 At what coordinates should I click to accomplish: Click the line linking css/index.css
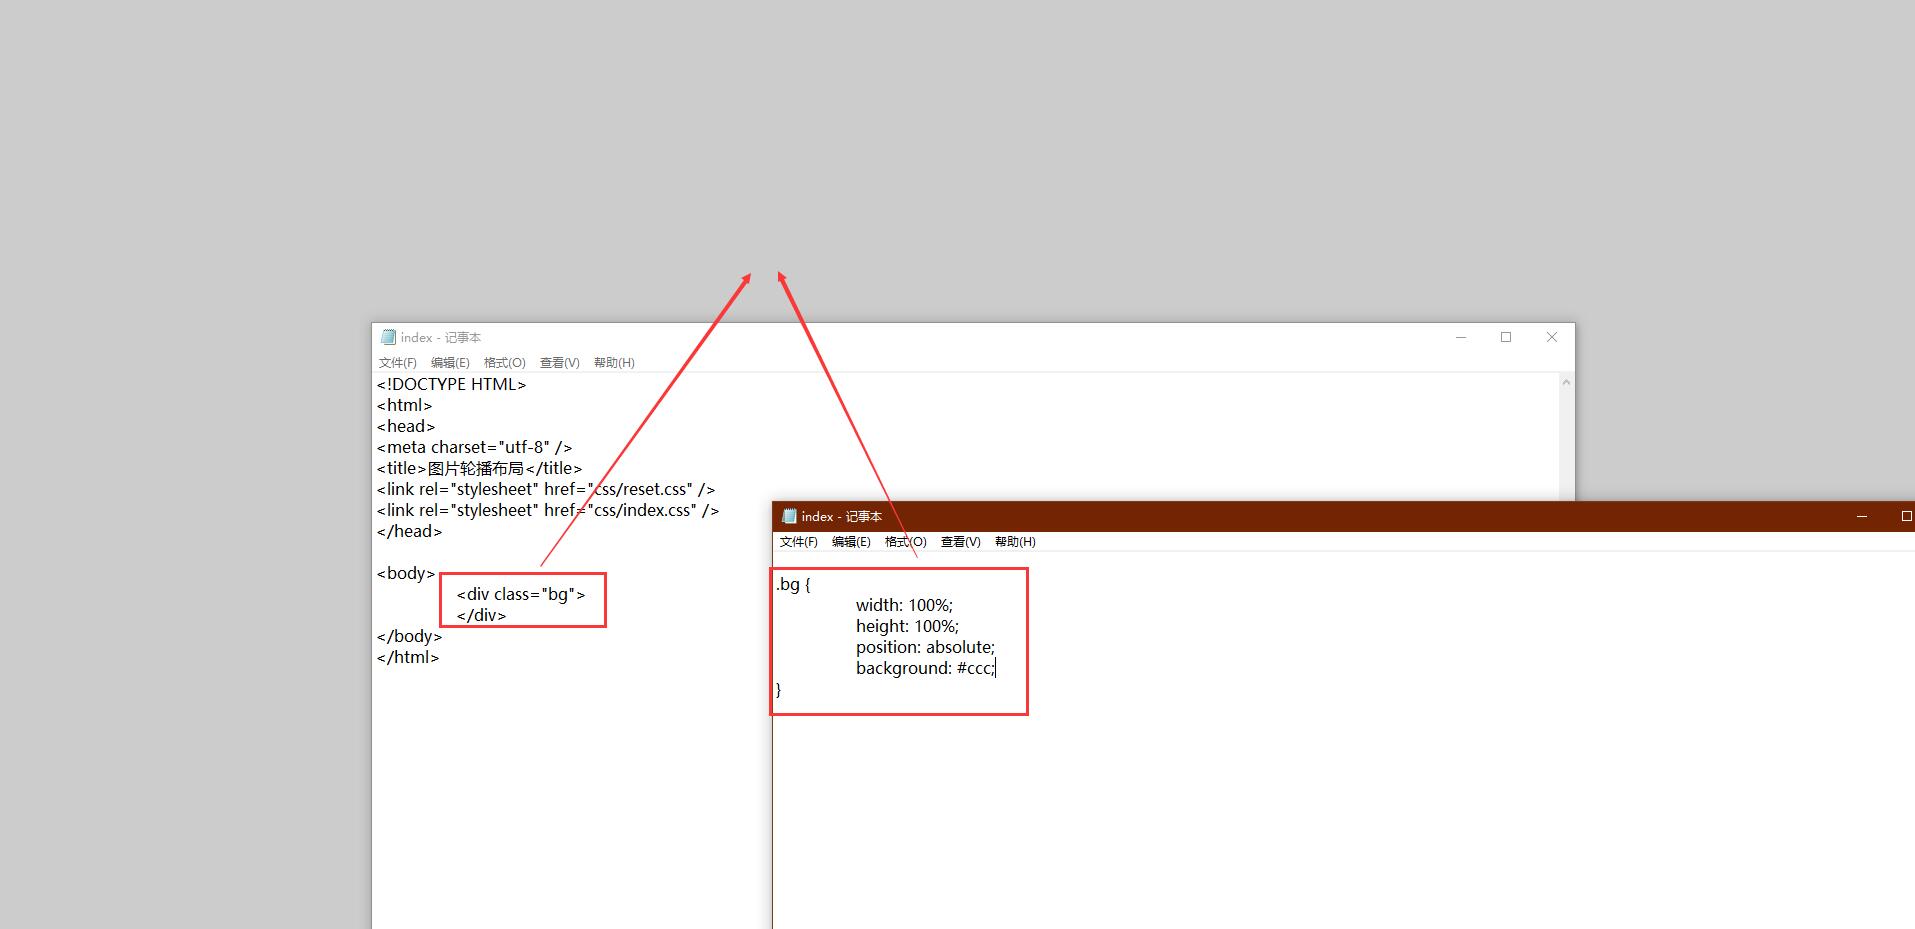pyautogui.click(x=548, y=510)
